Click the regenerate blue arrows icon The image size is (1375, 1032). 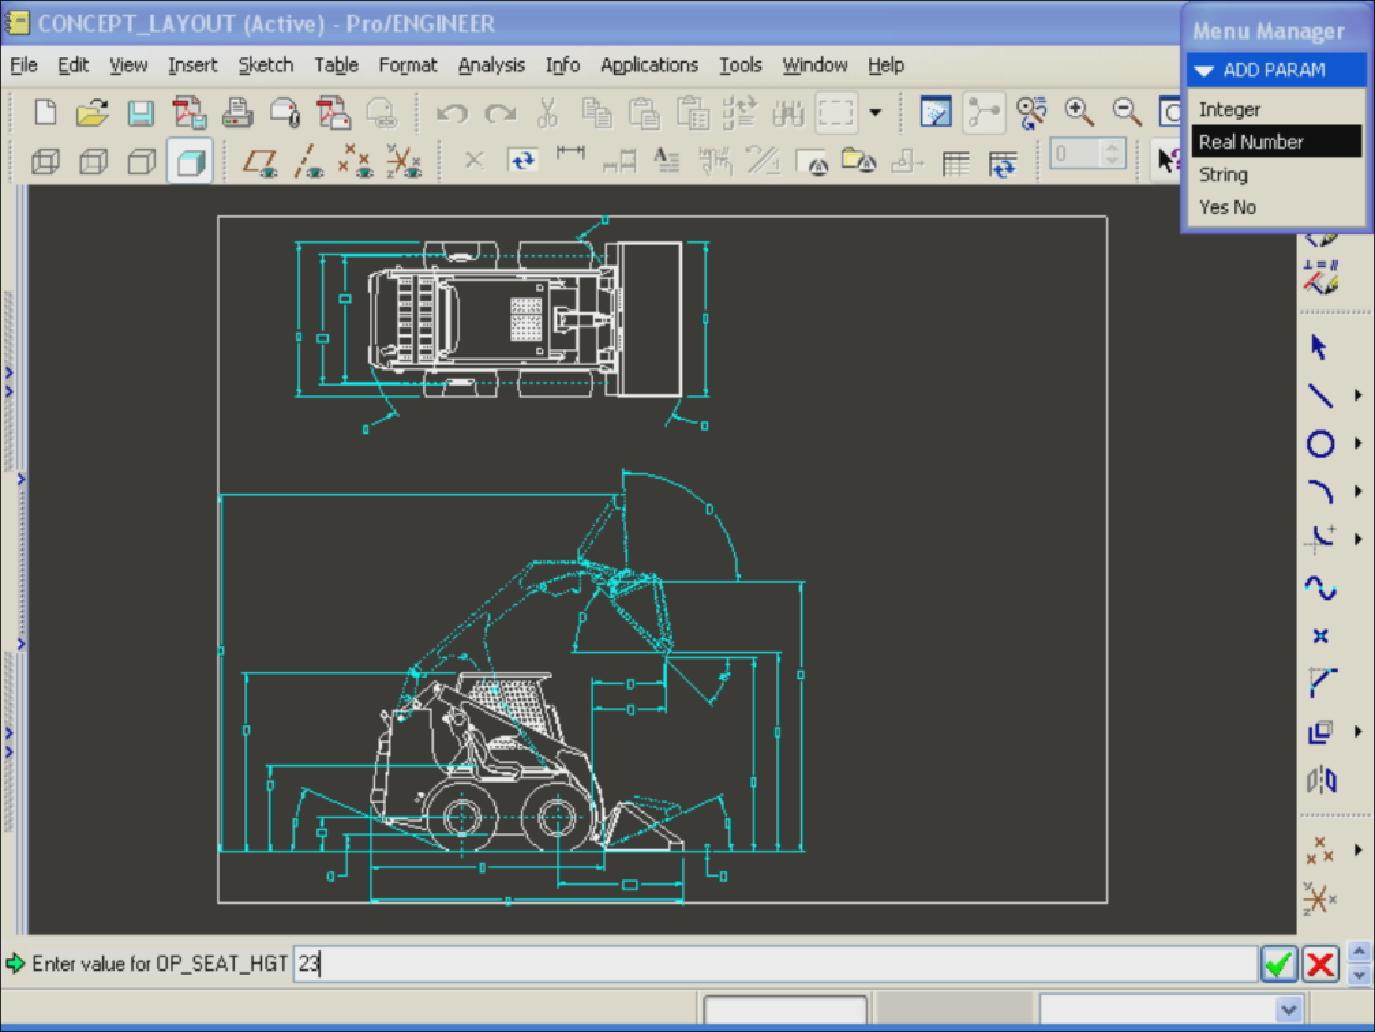click(522, 161)
